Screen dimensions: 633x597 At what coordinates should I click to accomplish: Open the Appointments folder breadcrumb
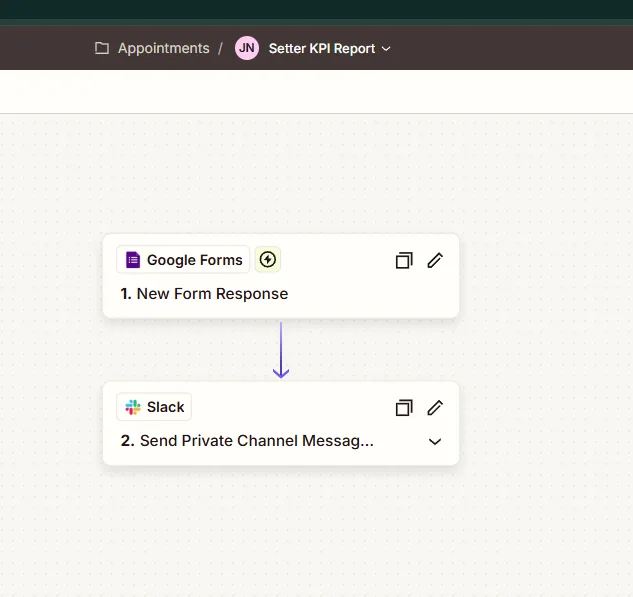point(163,48)
